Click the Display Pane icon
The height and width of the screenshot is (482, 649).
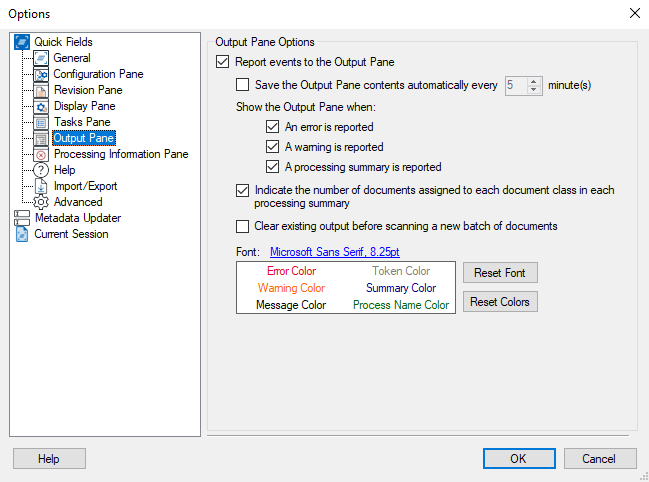(x=41, y=106)
